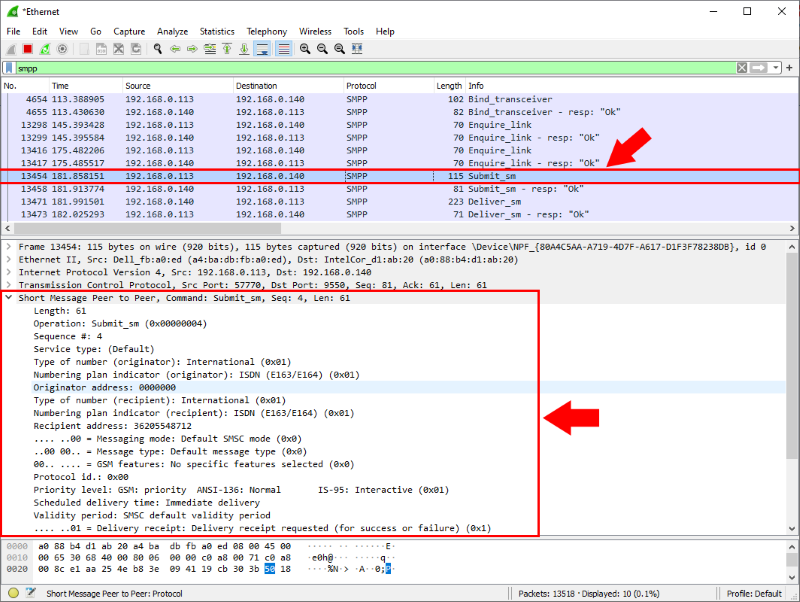The width and height of the screenshot is (800, 602).
Task: Click Go to specified packet icon
Action: (210, 49)
